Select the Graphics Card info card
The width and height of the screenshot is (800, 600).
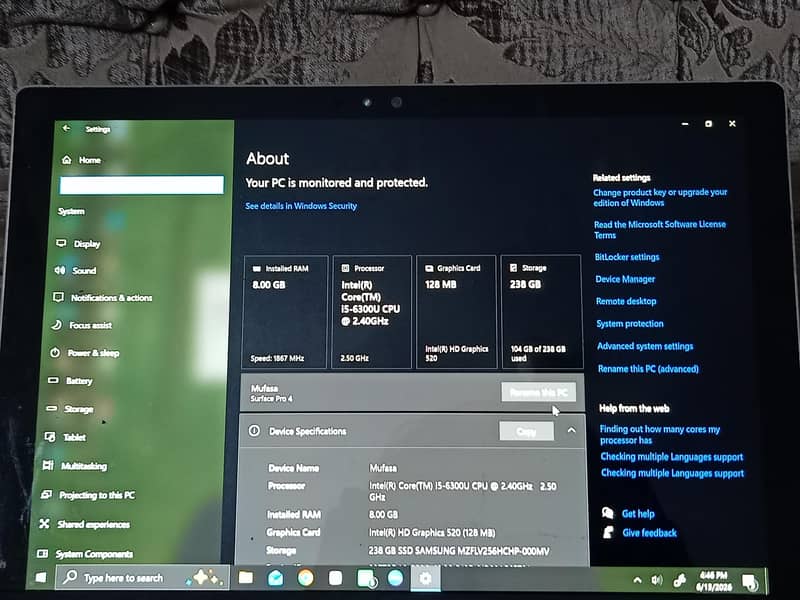point(456,312)
